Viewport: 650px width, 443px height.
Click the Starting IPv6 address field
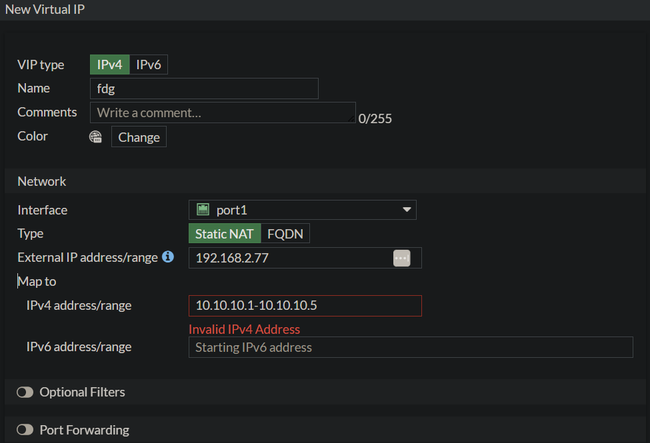pos(410,347)
